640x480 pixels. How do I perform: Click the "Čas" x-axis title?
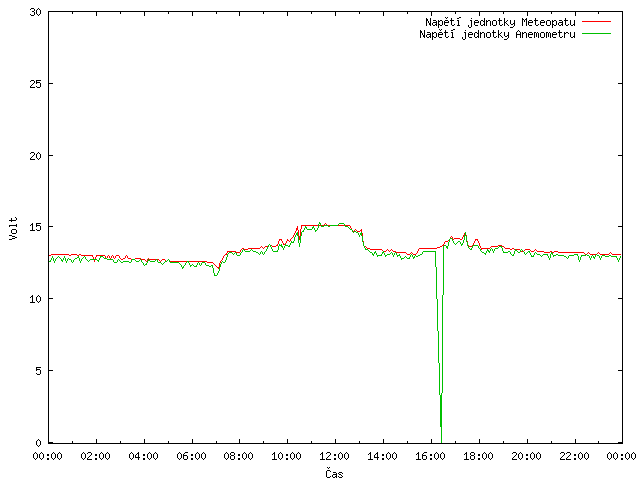334,473
